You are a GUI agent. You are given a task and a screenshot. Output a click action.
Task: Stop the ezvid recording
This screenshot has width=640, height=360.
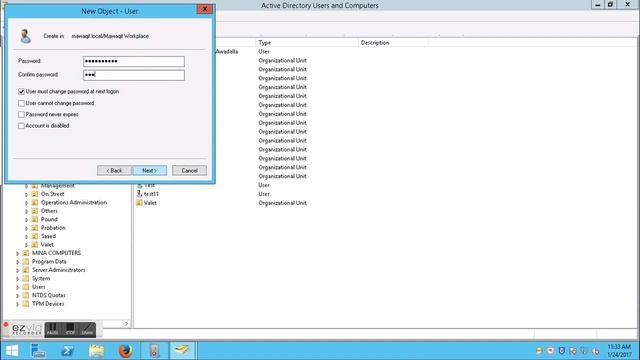[70, 330]
